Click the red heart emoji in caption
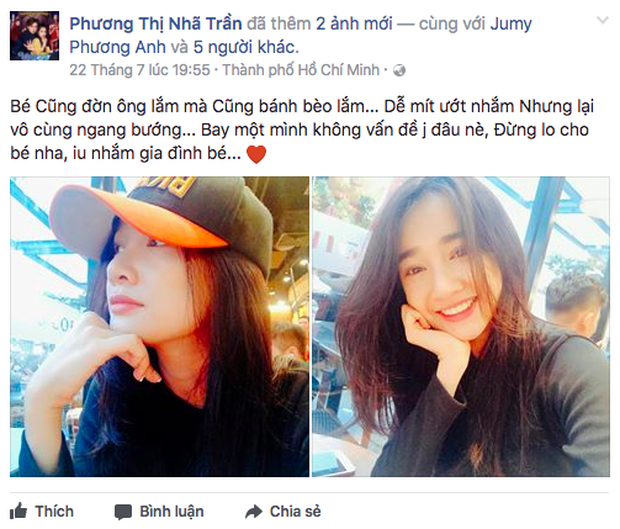 [256, 154]
